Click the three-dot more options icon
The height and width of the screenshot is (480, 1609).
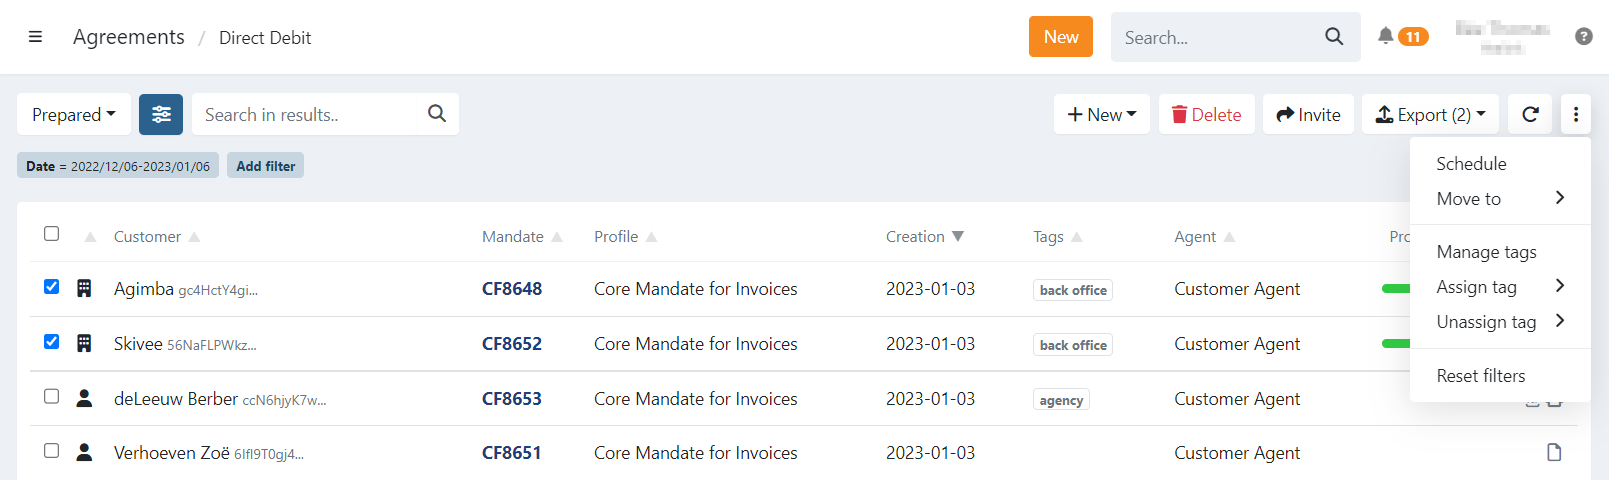[x=1575, y=114]
